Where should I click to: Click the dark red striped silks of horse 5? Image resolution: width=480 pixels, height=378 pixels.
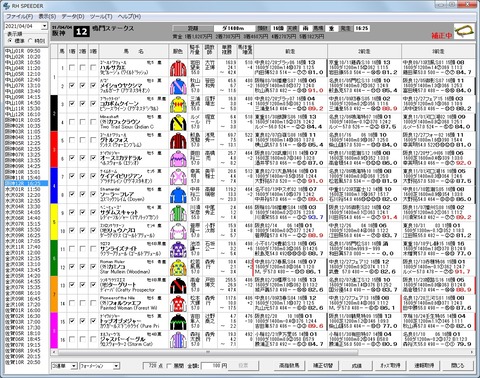tap(178, 140)
